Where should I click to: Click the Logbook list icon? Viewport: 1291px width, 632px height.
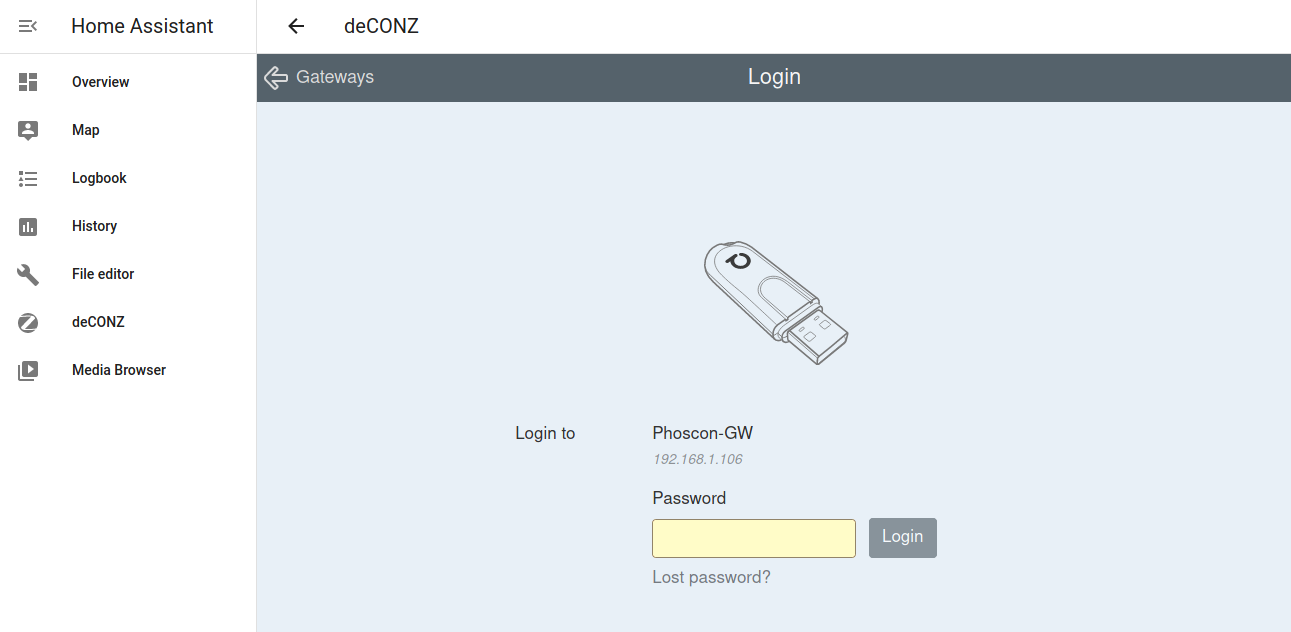pos(28,178)
